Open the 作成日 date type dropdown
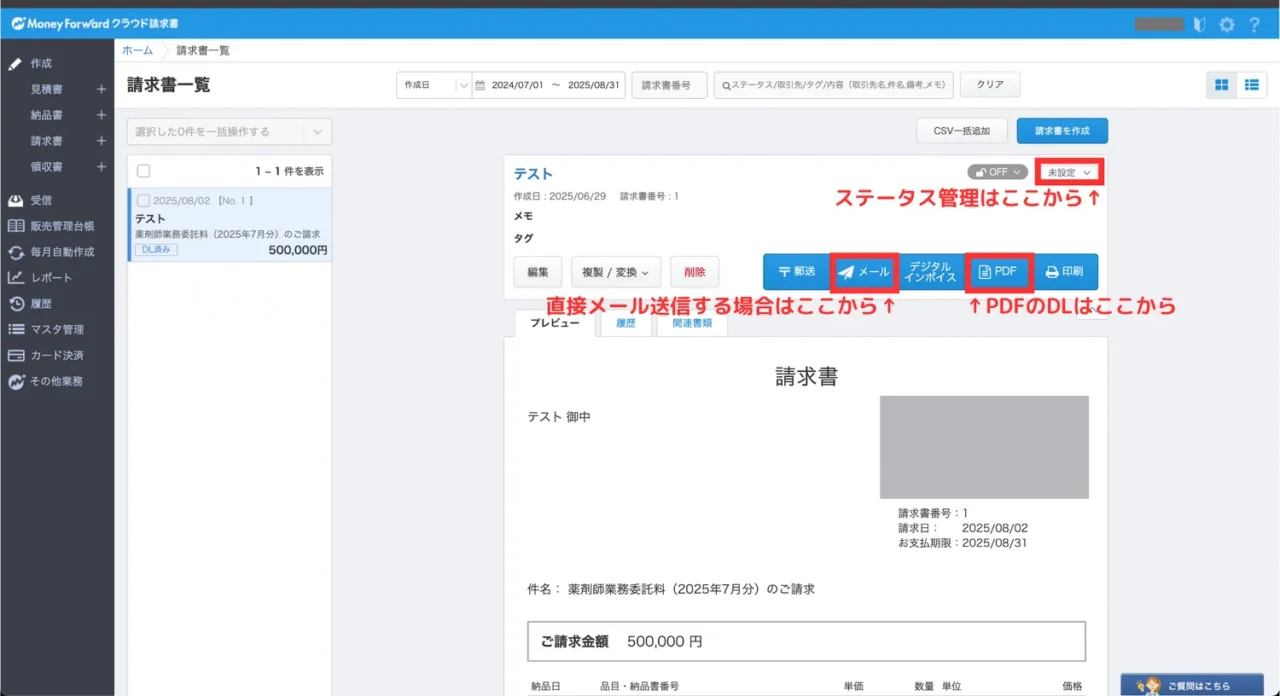 click(433, 85)
